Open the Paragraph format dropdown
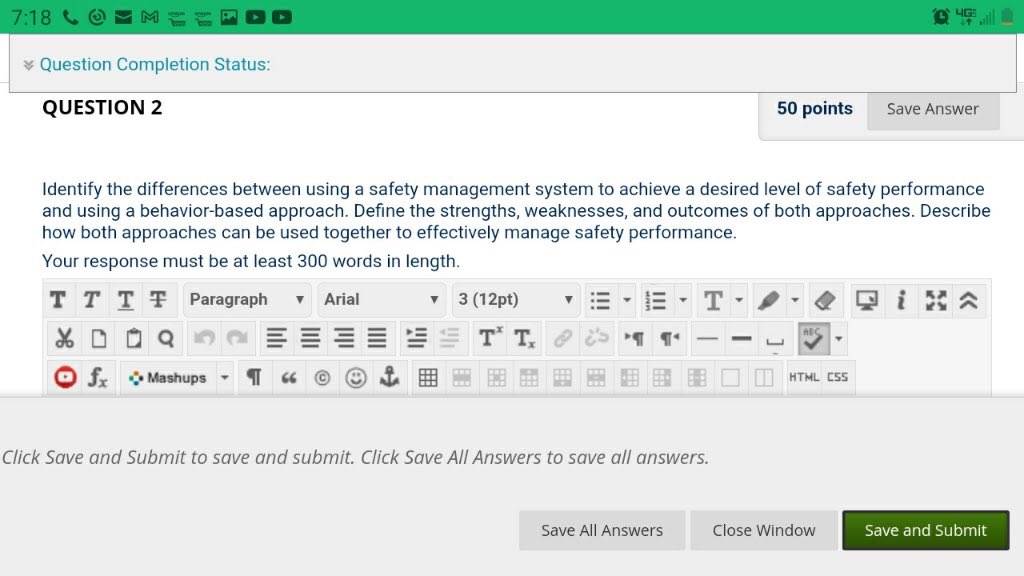Image resolution: width=1024 pixels, height=576 pixels. coord(247,300)
